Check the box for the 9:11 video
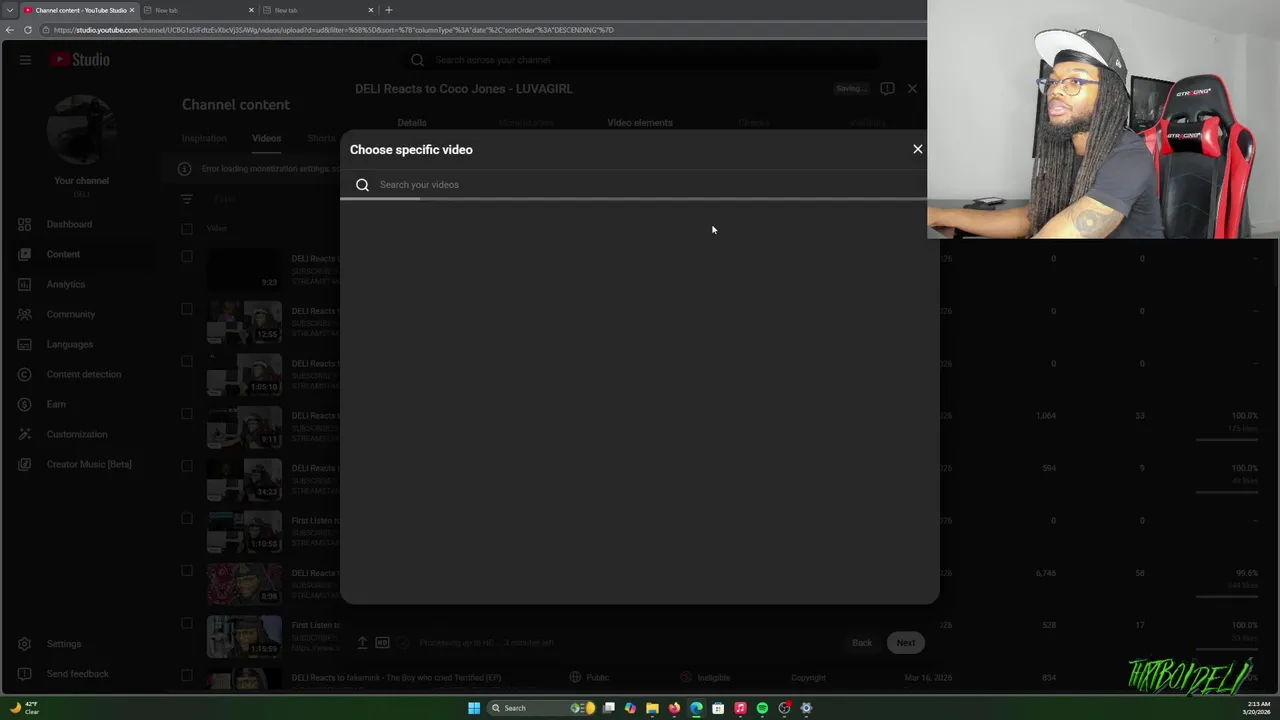This screenshot has height=720, width=1280. 187,414
